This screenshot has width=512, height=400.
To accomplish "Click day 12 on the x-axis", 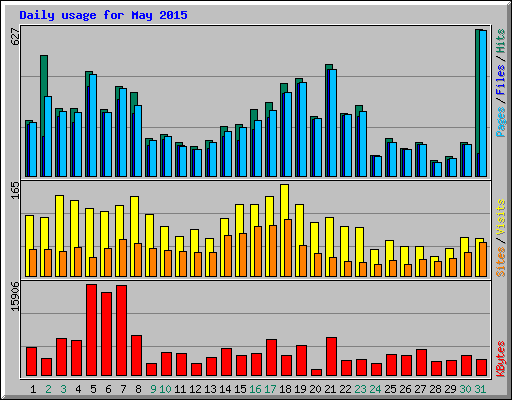I will (x=195, y=389).
